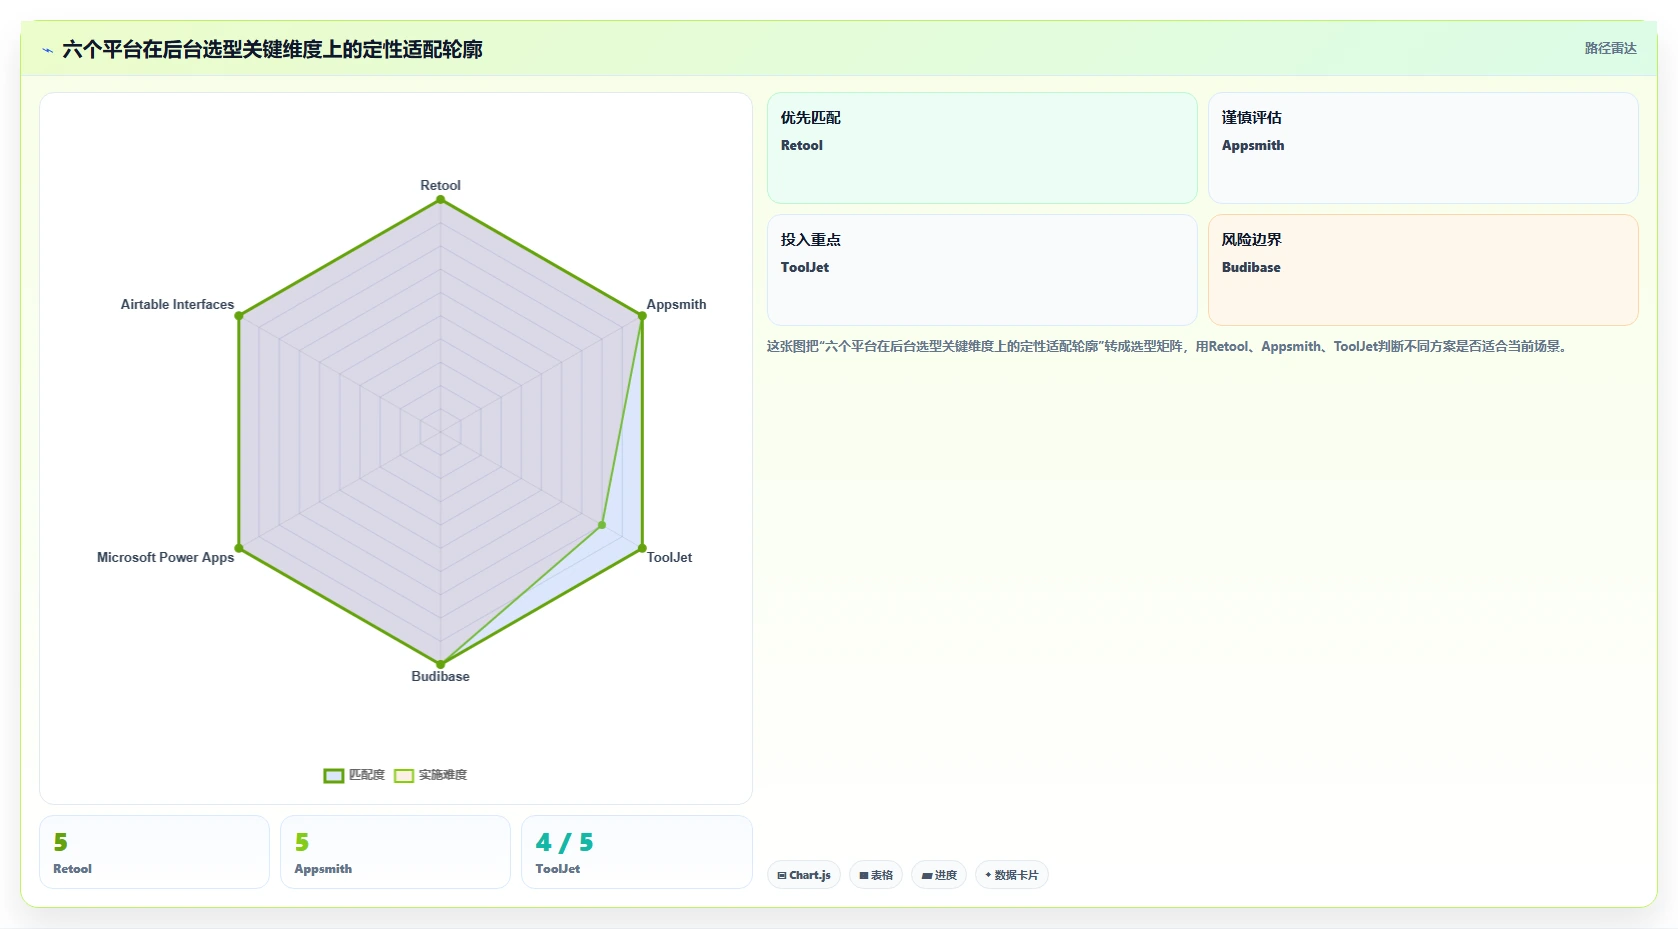Click the Budibase axis label on the radar
Viewport: 1678px width, 929px height.
pos(440,676)
